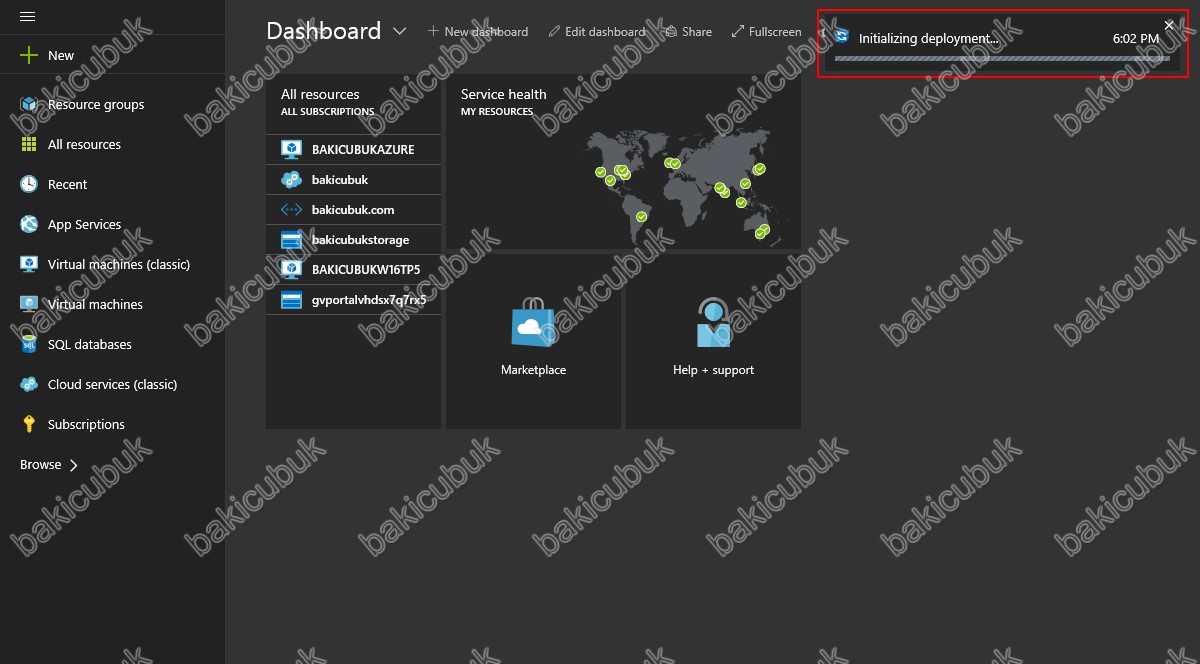Click Virtual machines sidebar label

[x=95, y=305]
